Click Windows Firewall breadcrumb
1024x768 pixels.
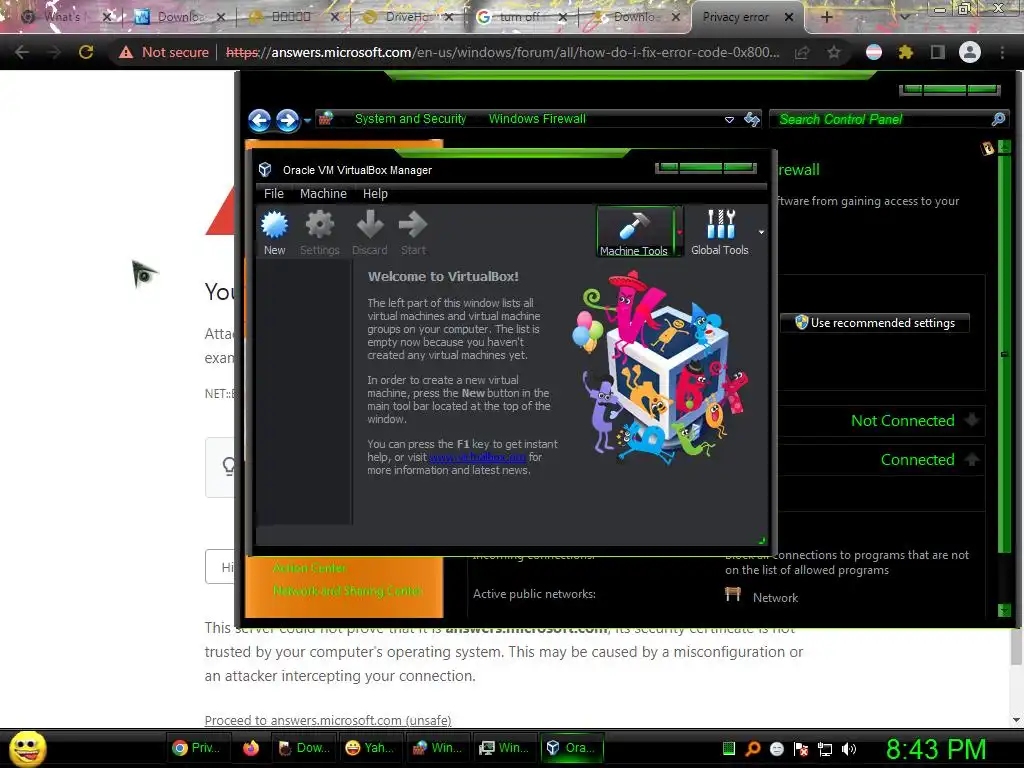click(x=537, y=119)
